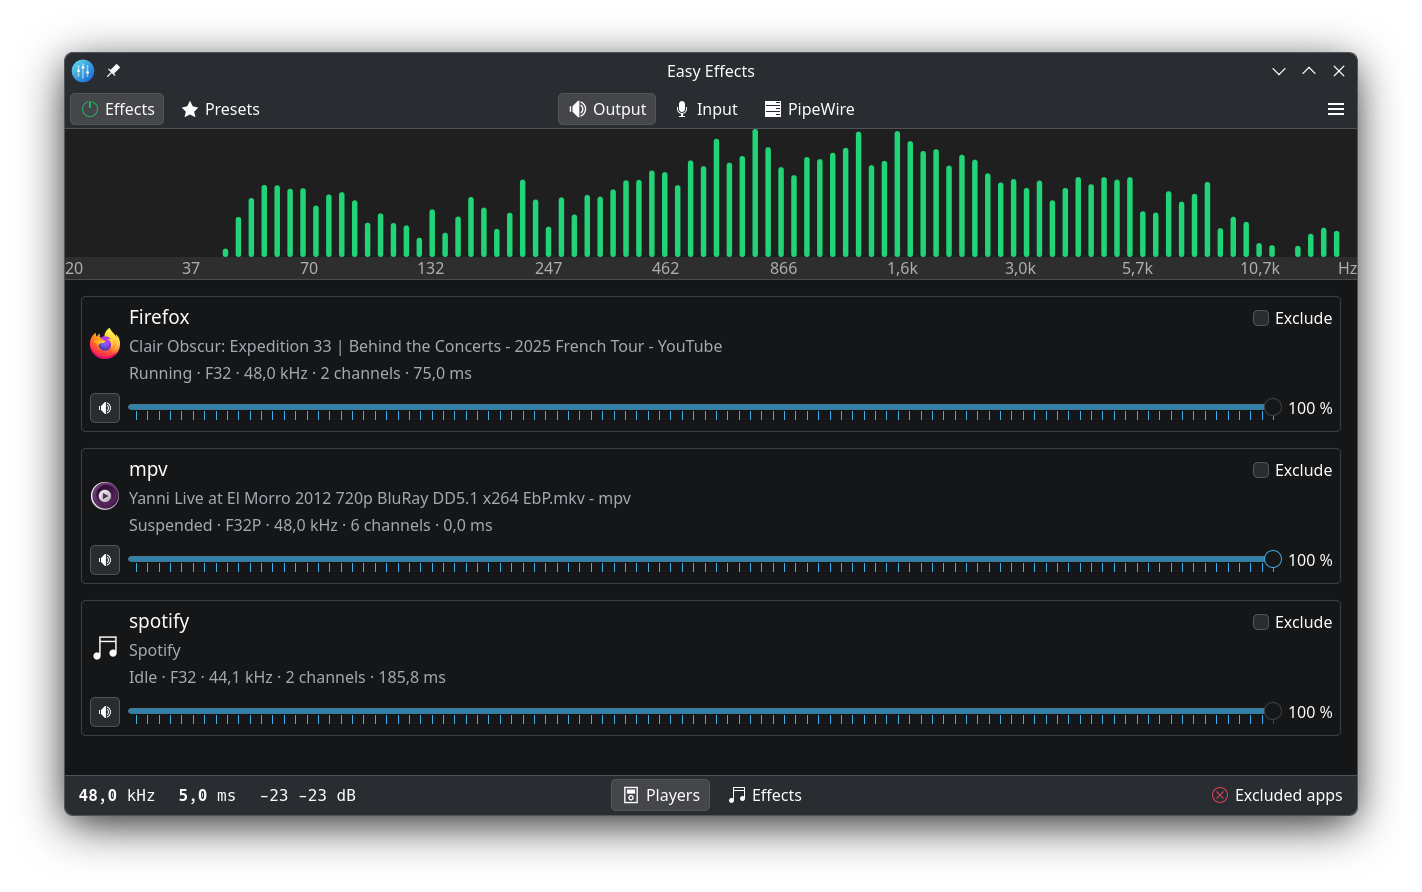Show the Effects list view at bottom
1422x892 pixels.
coord(765,795)
